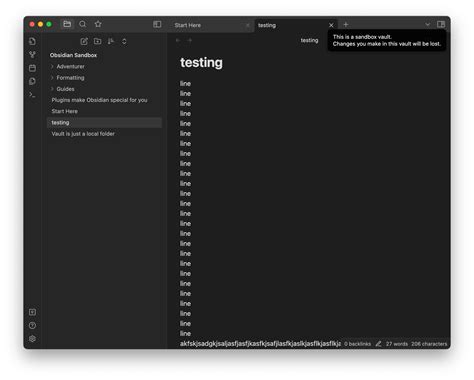Open the search pane icon
This screenshot has width=474, height=380.
[83, 24]
